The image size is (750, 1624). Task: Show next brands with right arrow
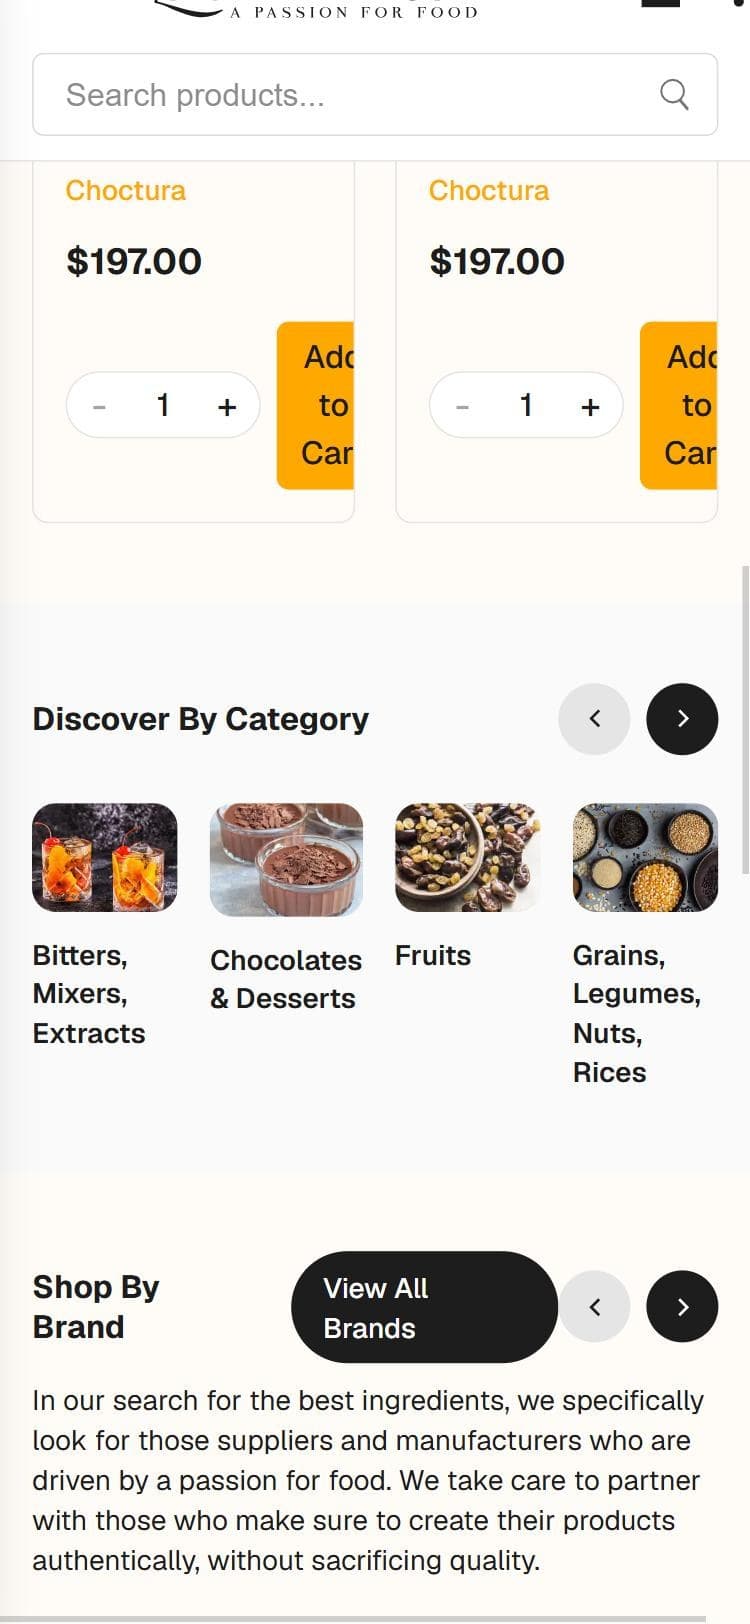coord(682,1306)
